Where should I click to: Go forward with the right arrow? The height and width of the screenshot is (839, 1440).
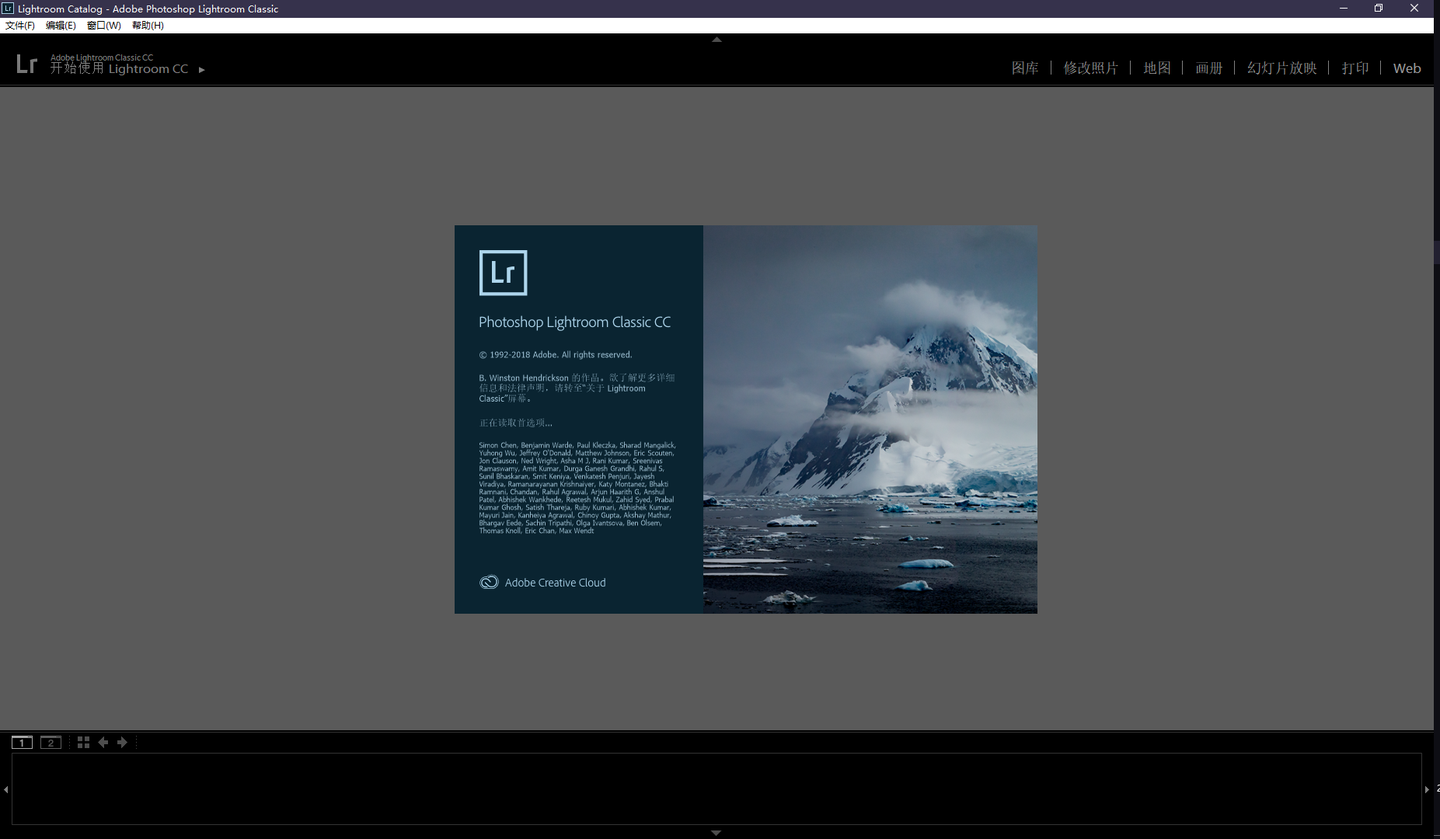pos(122,742)
